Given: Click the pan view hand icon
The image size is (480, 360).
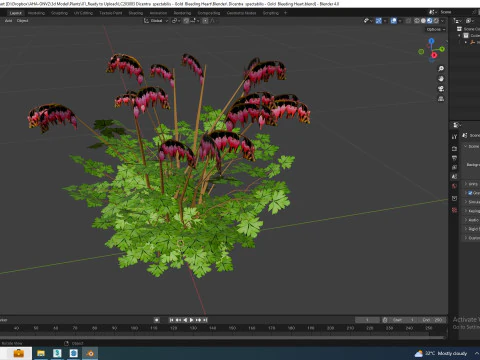Looking at the screenshot, I should [441, 79].
